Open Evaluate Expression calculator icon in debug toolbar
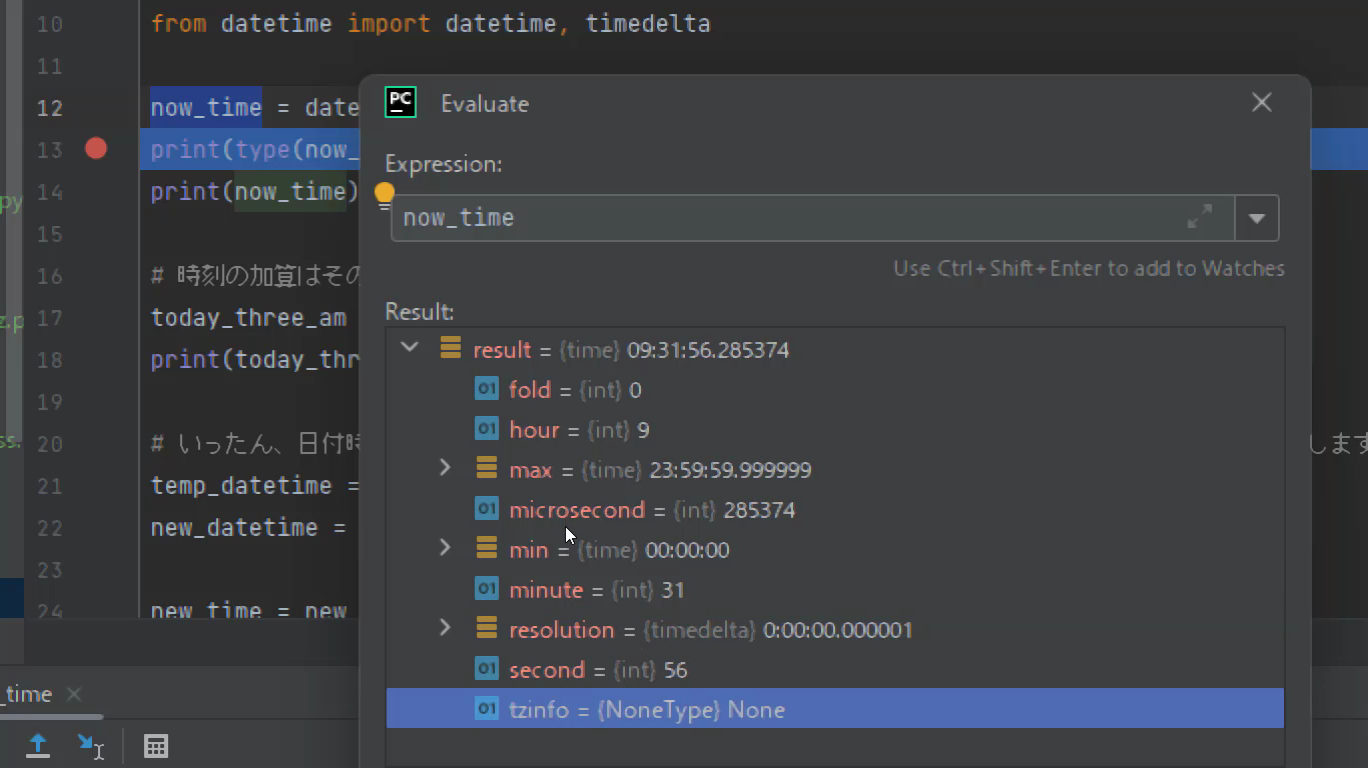 pos(156,745)
